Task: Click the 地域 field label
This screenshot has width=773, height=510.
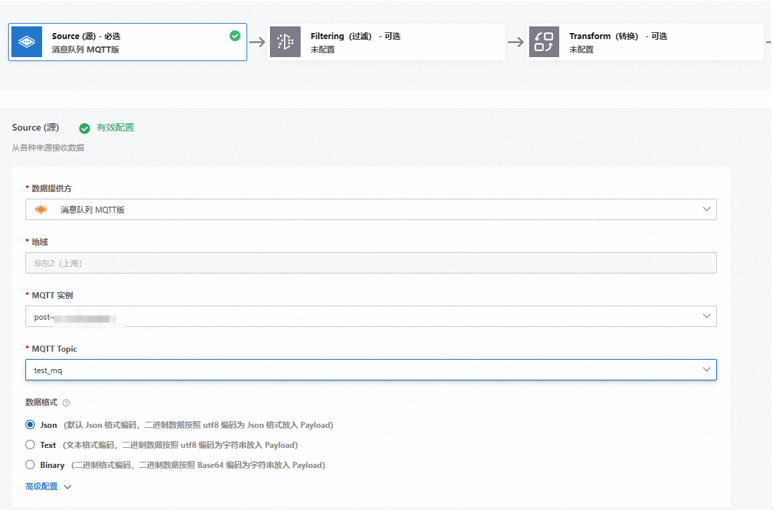Action: [40, 242]
